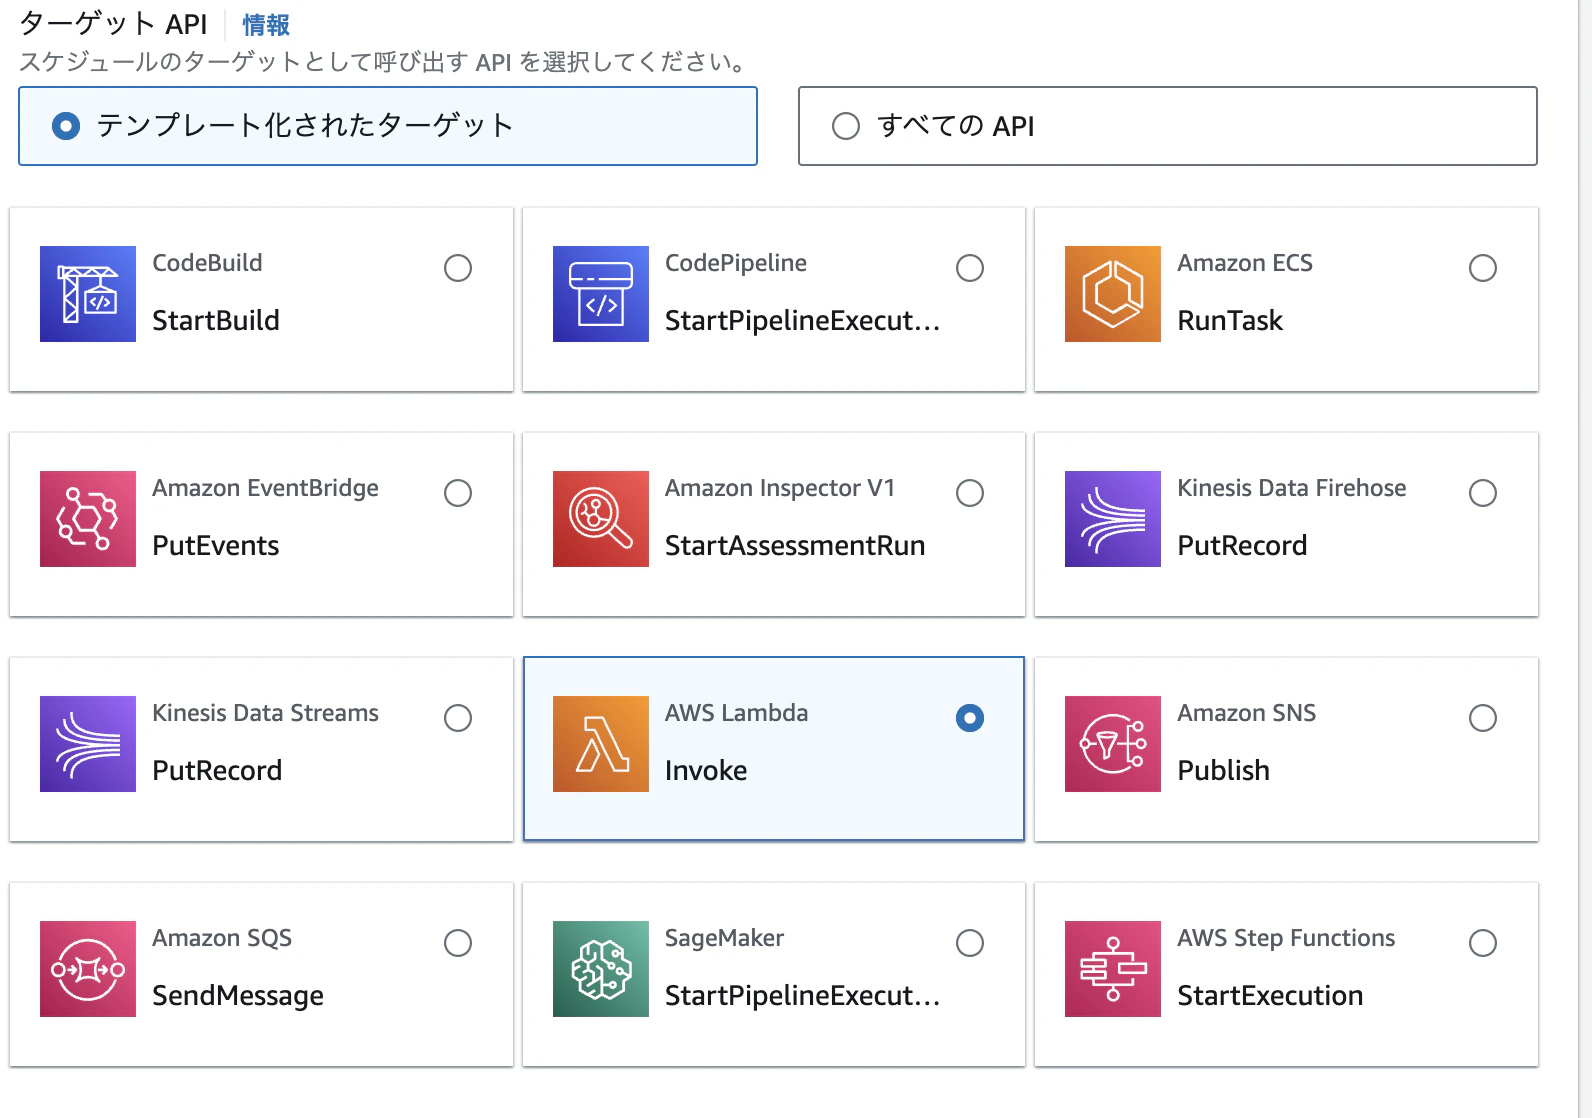Click the Invoke API name
Image resolution: width=1592 pixels, height=1118 pixels.
coord(706,770)
